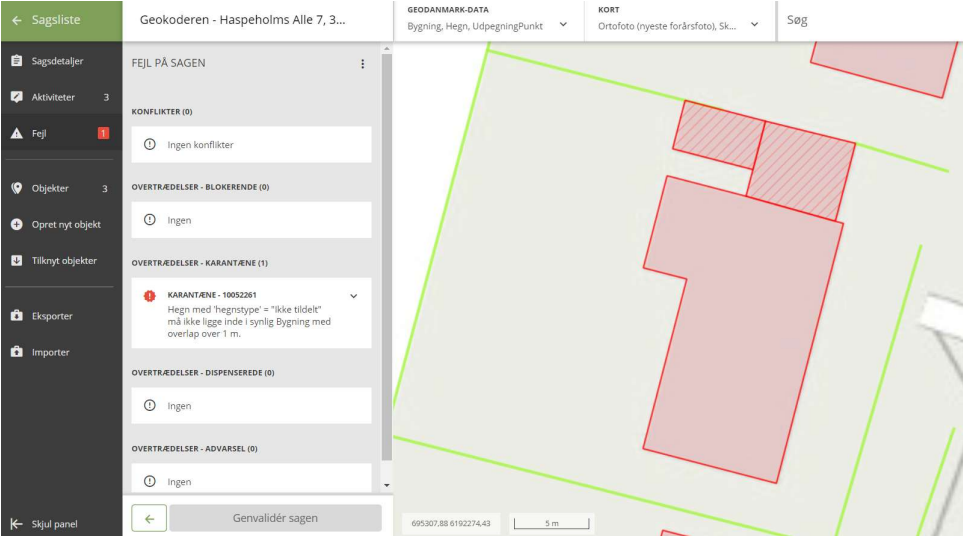This screenshot has height=536, width=963.
Task: Click the Opret nyt objekt plus icon
Action: [16, 225]
